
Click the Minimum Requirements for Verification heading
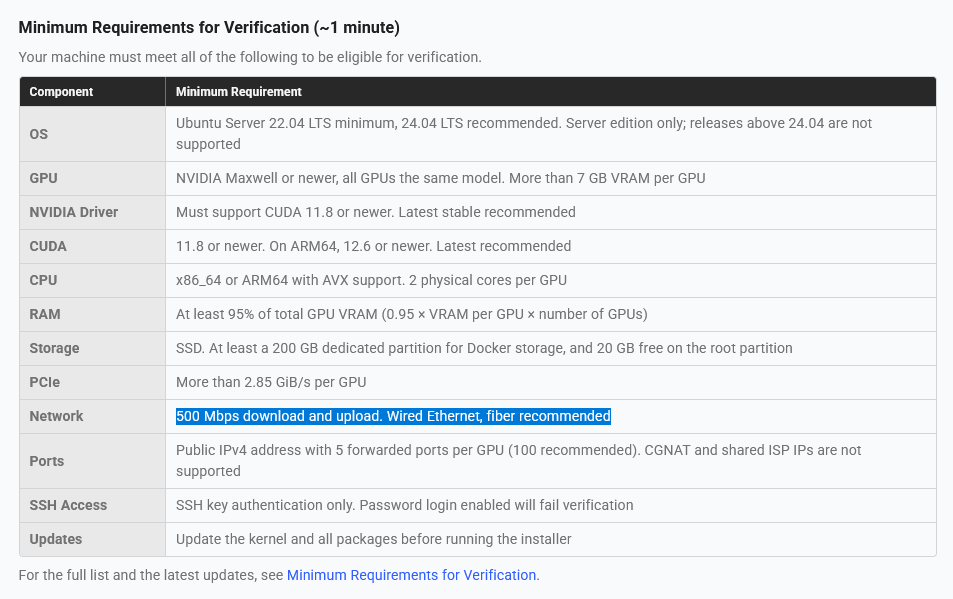(x=209, y=28)
